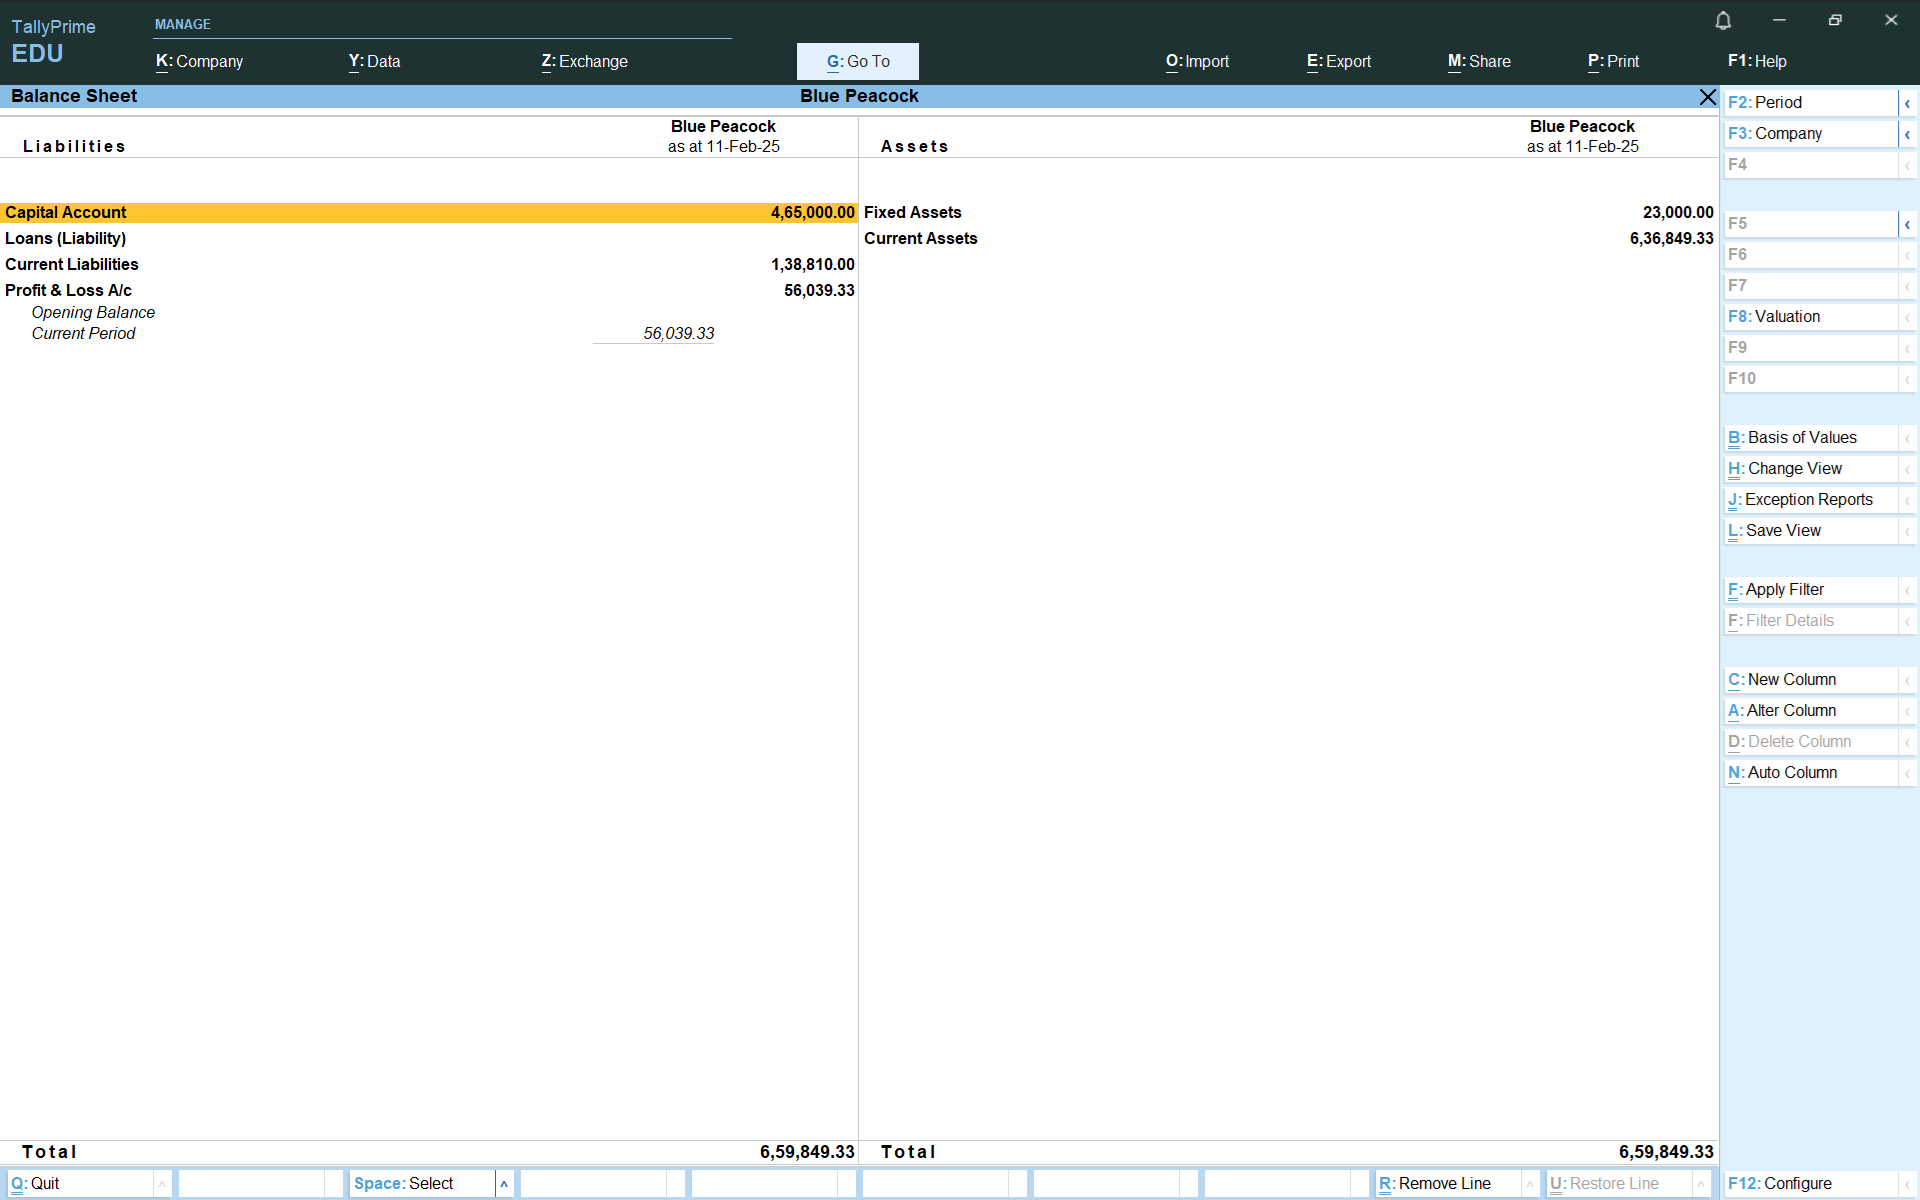Open the P: Print menu
1920x1200 pixels.
tap(1613, 61)
